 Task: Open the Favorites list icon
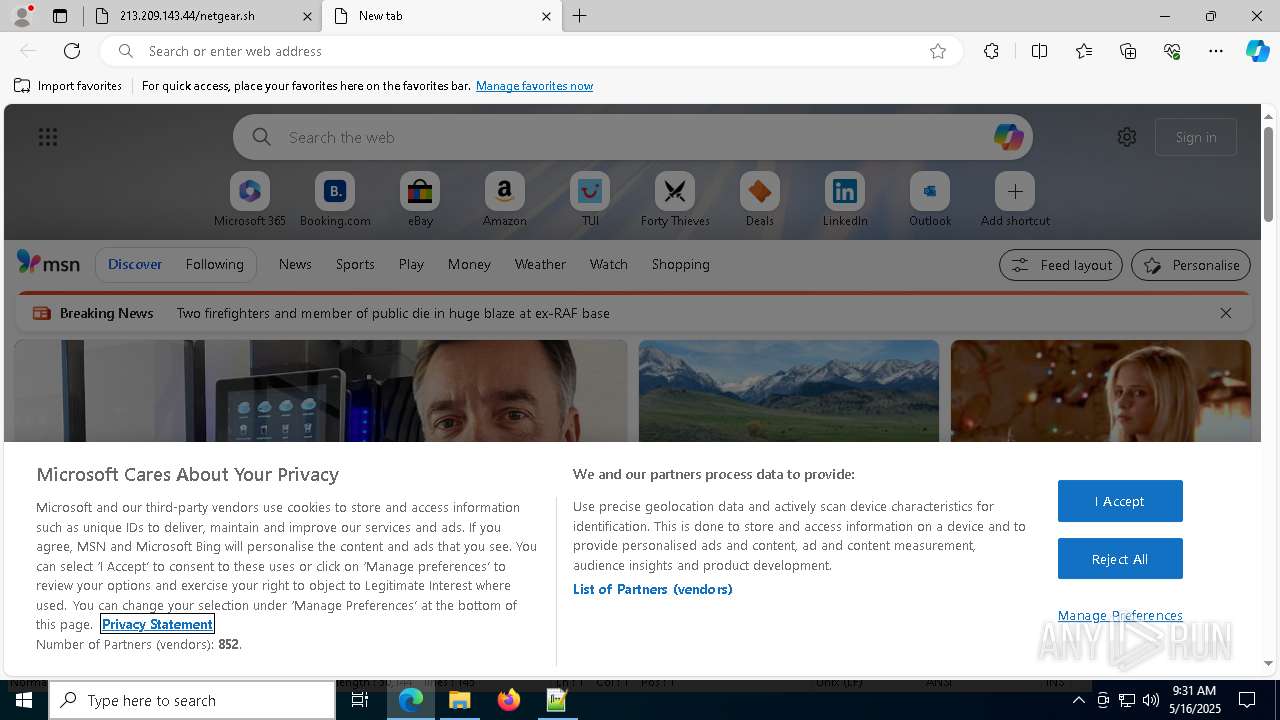pos(1084,51)
